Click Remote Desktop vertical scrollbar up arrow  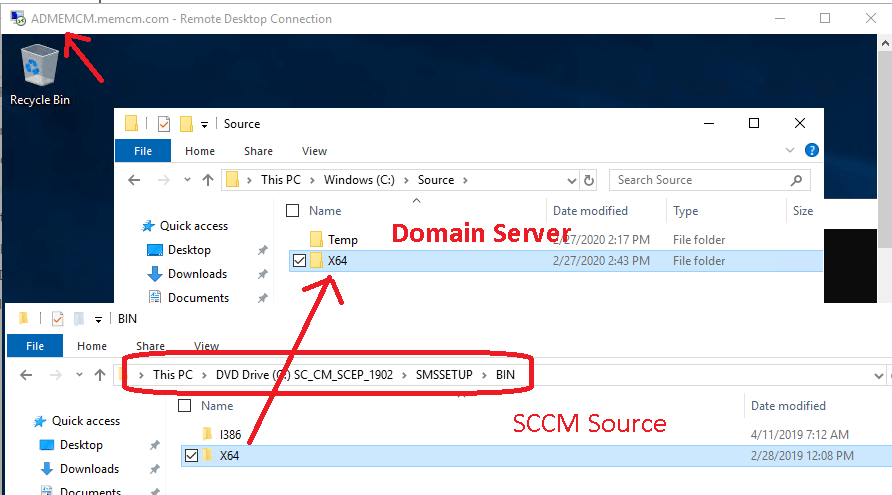[885, 43]
